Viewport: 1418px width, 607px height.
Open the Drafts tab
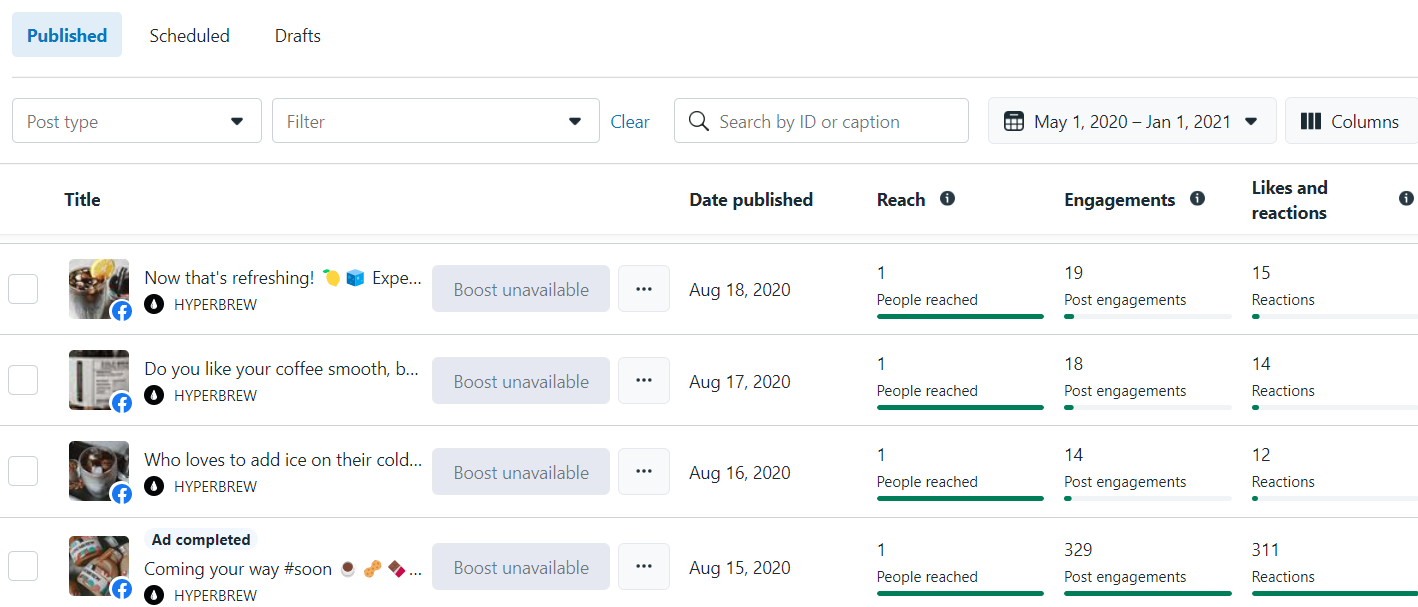coord(298,36)
